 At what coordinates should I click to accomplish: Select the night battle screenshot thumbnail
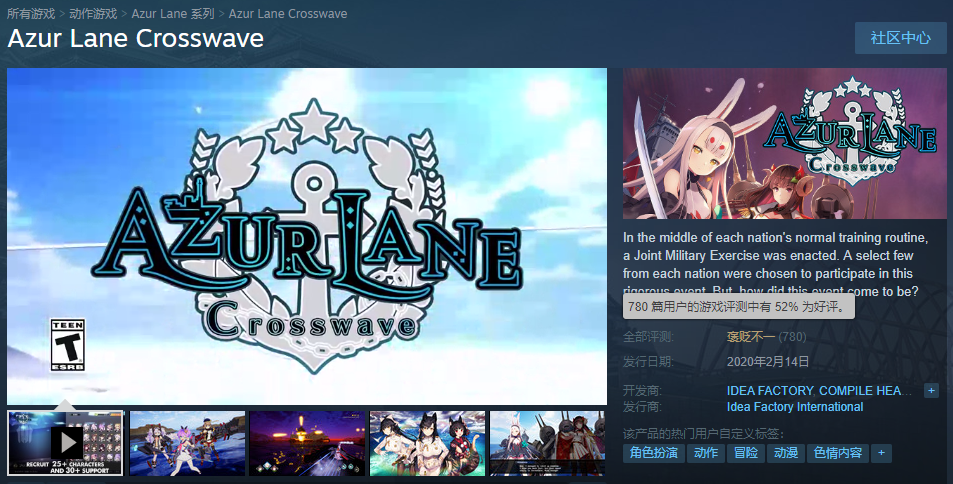coord(307,443)
